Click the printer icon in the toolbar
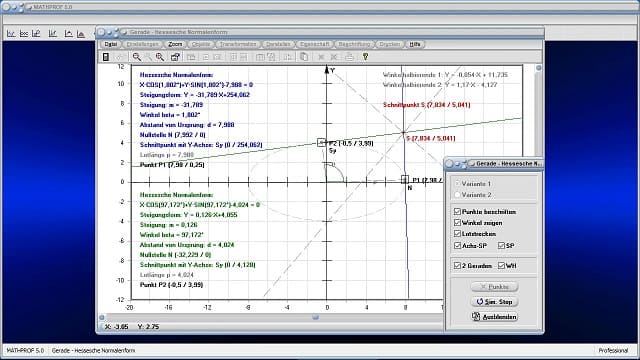Image resolution: width=640 pixels, height=360 pixels. (349, 57)
